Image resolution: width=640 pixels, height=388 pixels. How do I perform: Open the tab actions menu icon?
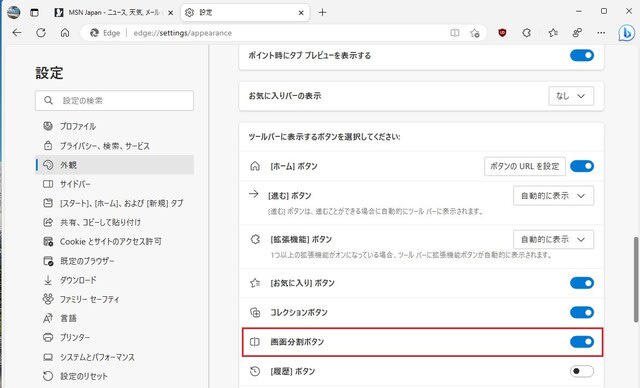point(35,13)
